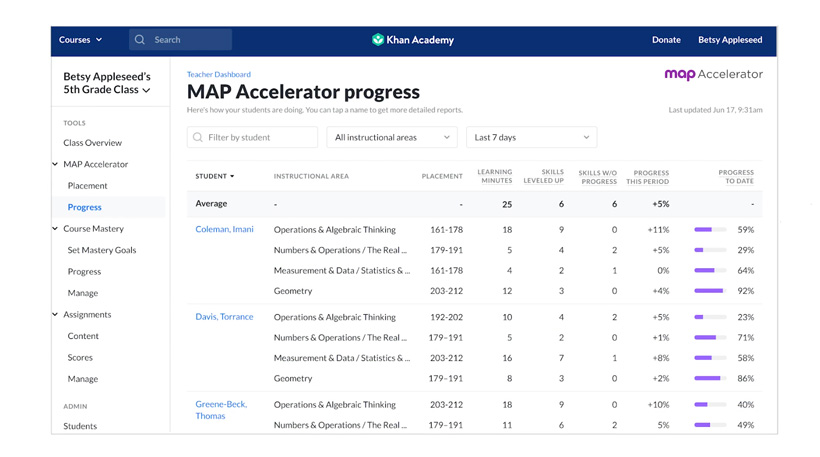Collapse the Course Mastery section chevron
Screen dimensions: 820x457
pos(55,228)
